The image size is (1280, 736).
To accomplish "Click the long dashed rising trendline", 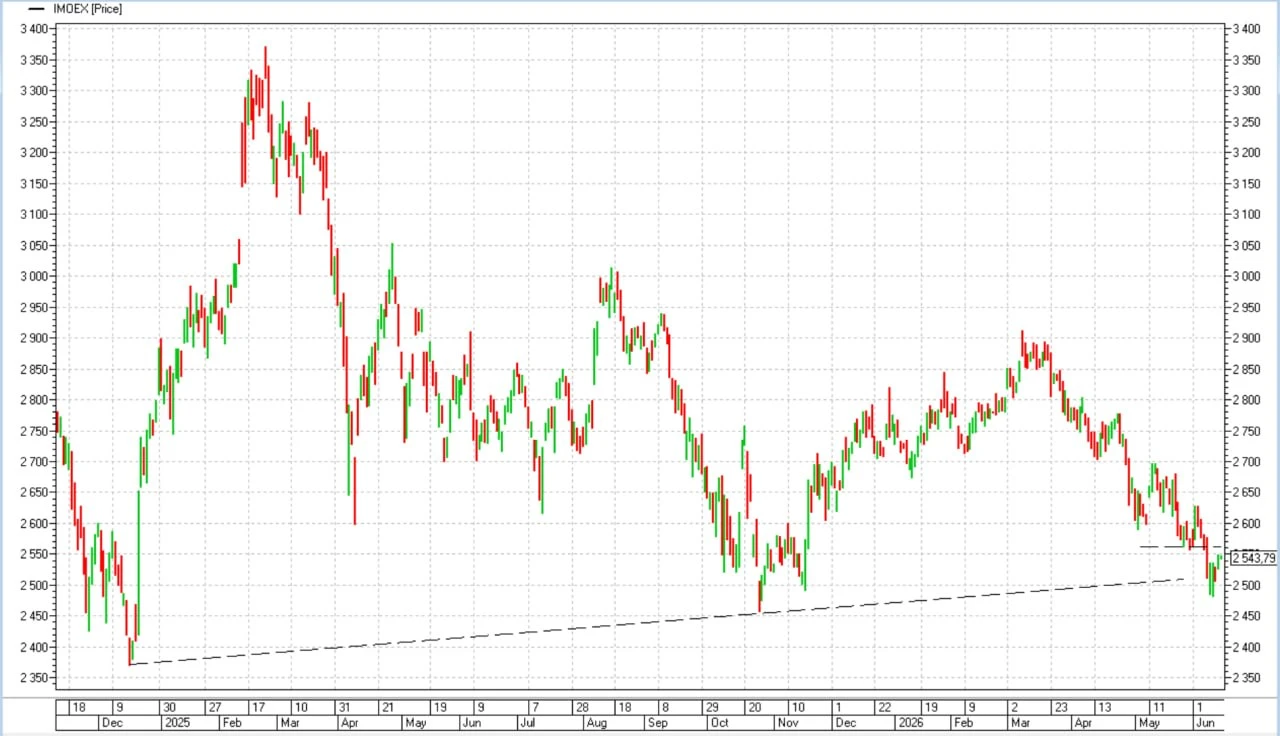I will 657,621.
